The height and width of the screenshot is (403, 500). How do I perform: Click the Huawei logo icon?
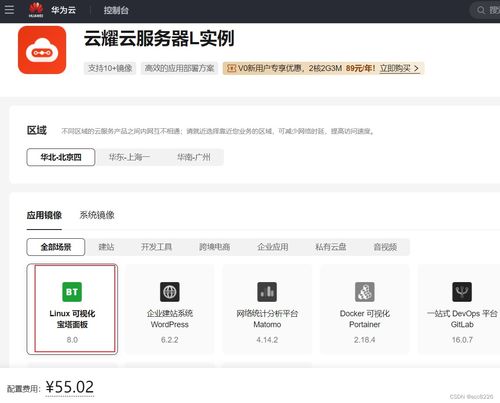click(36, 10)
